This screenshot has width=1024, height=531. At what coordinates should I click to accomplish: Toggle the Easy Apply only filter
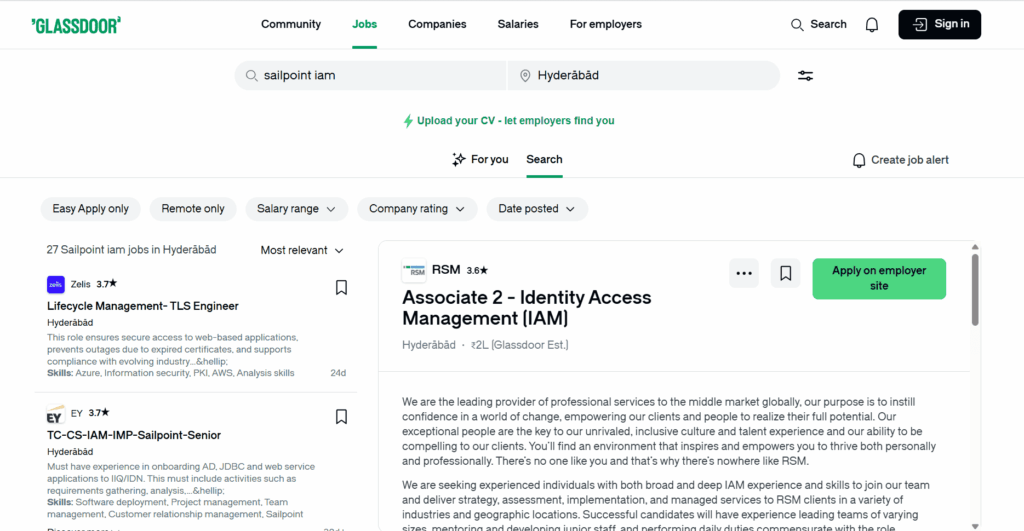coord(91,209)
